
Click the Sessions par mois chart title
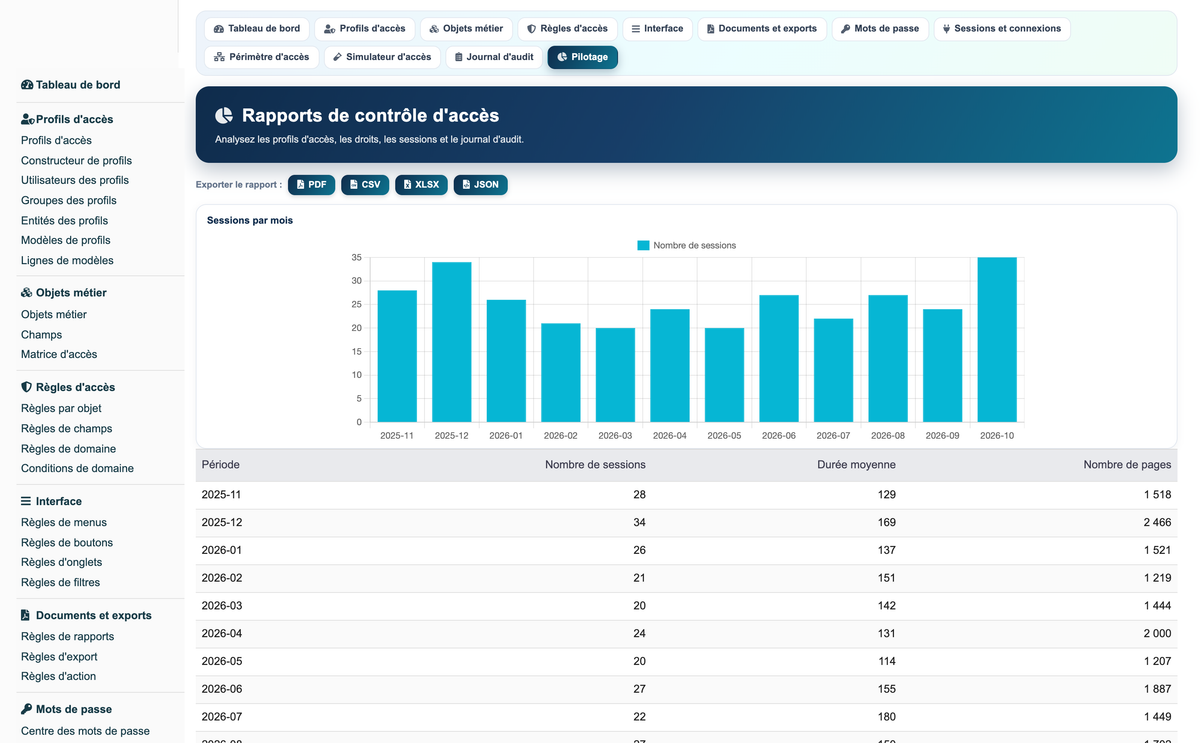click(x=250, y=220)
